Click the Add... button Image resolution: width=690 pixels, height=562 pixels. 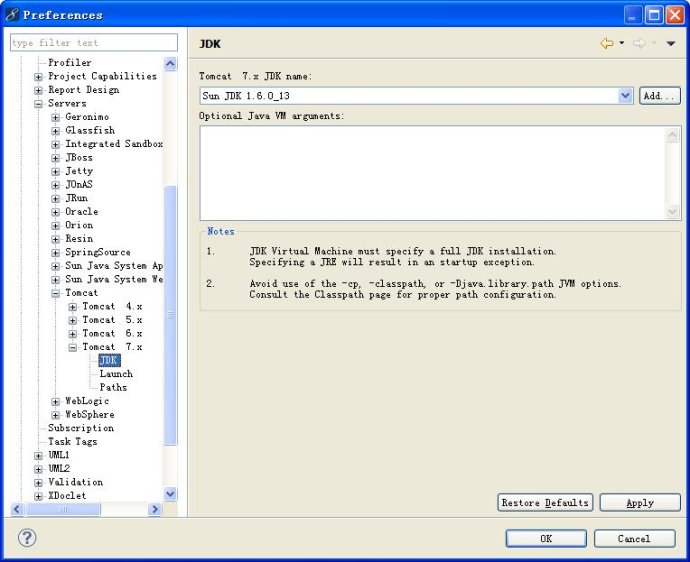click(659, 96)
